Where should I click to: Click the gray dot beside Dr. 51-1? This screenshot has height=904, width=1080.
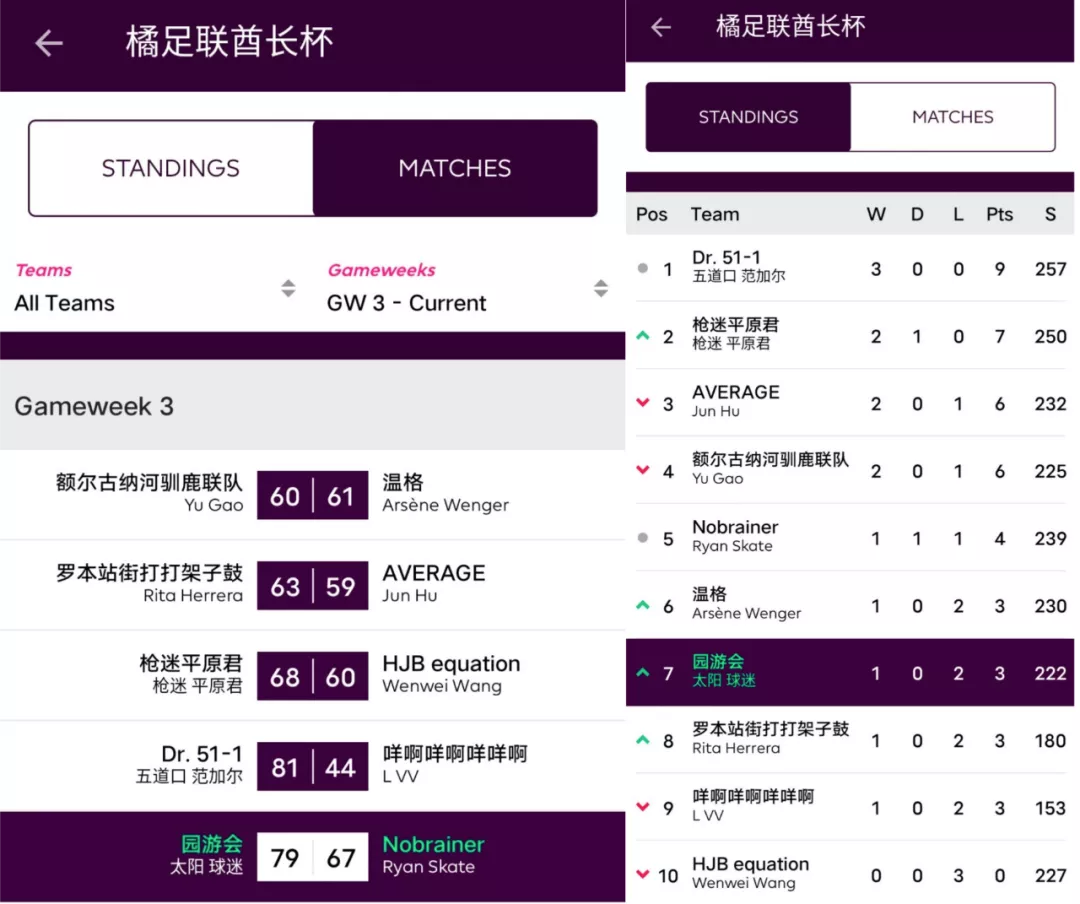(x=643, y=269)
